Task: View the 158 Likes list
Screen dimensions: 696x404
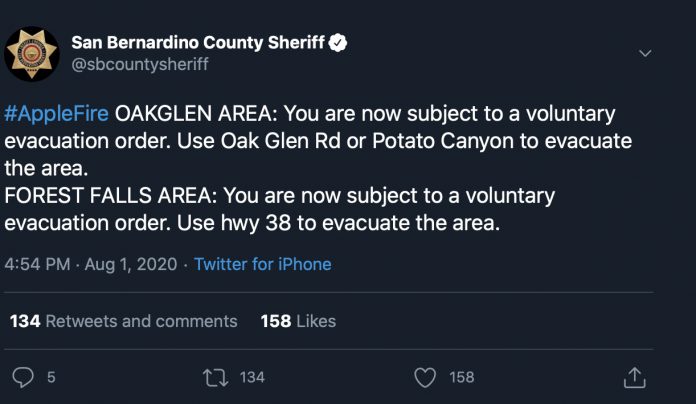Action: coord(298,321)
